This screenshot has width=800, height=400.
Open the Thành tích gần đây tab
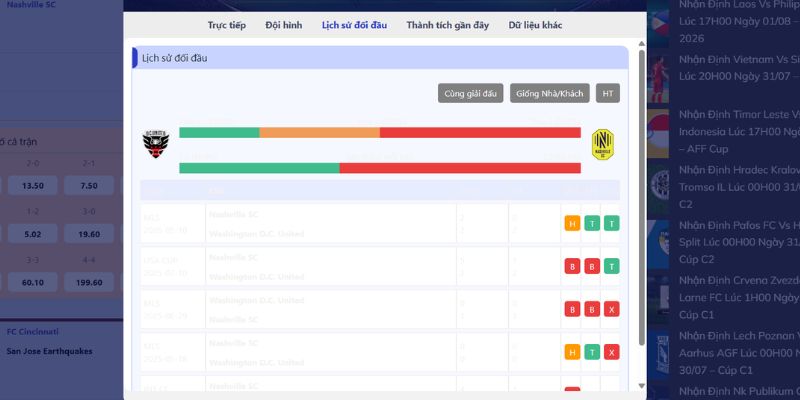[x=447, y=25]
